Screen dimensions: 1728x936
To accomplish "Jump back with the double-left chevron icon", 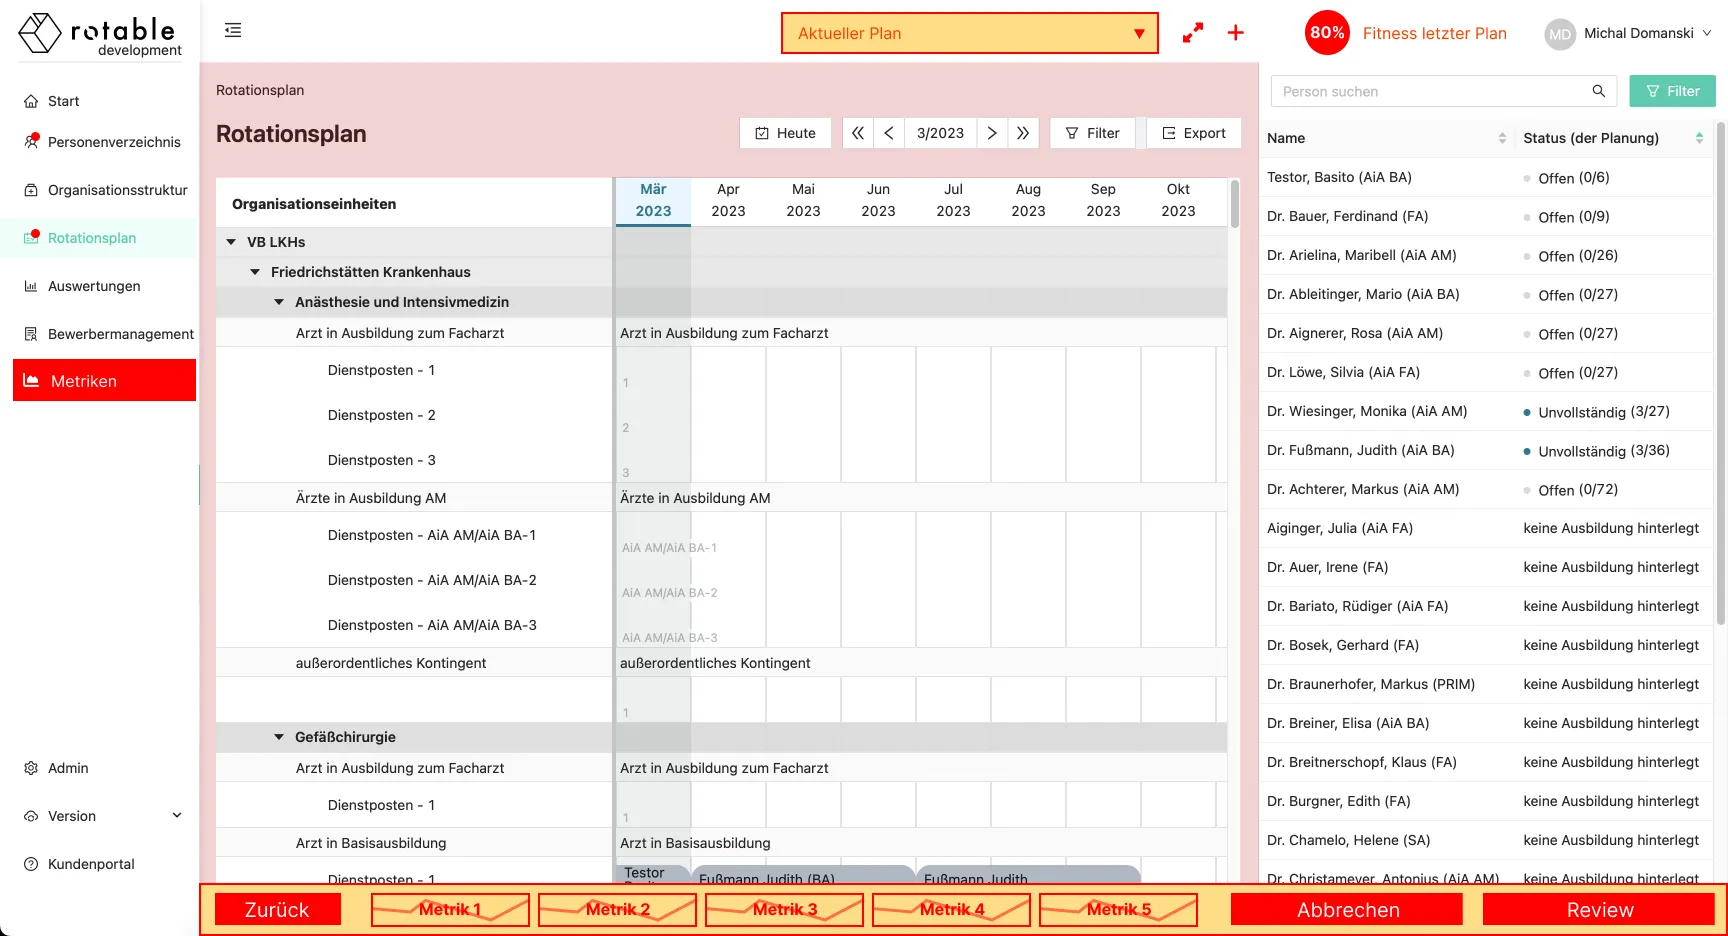I will point(858,133).
